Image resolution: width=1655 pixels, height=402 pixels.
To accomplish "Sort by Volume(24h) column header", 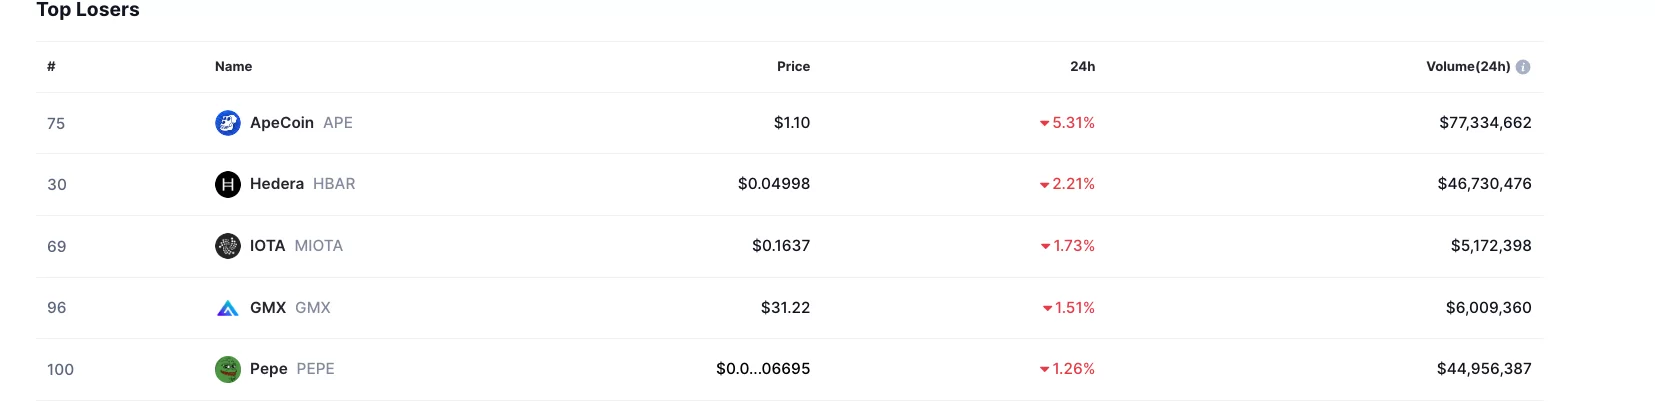I will point(1467,67).
